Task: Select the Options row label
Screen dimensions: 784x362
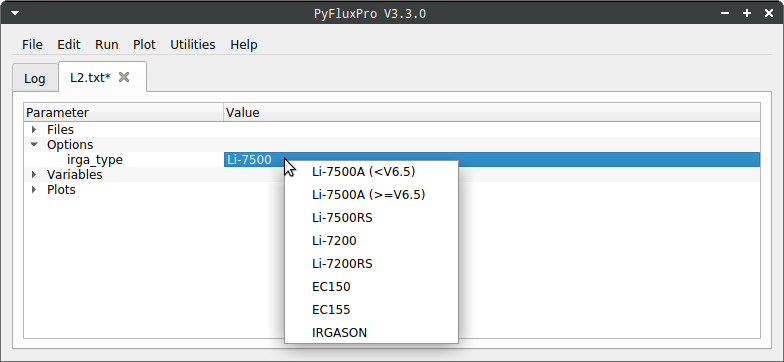Action: click(x=70, y=144)
